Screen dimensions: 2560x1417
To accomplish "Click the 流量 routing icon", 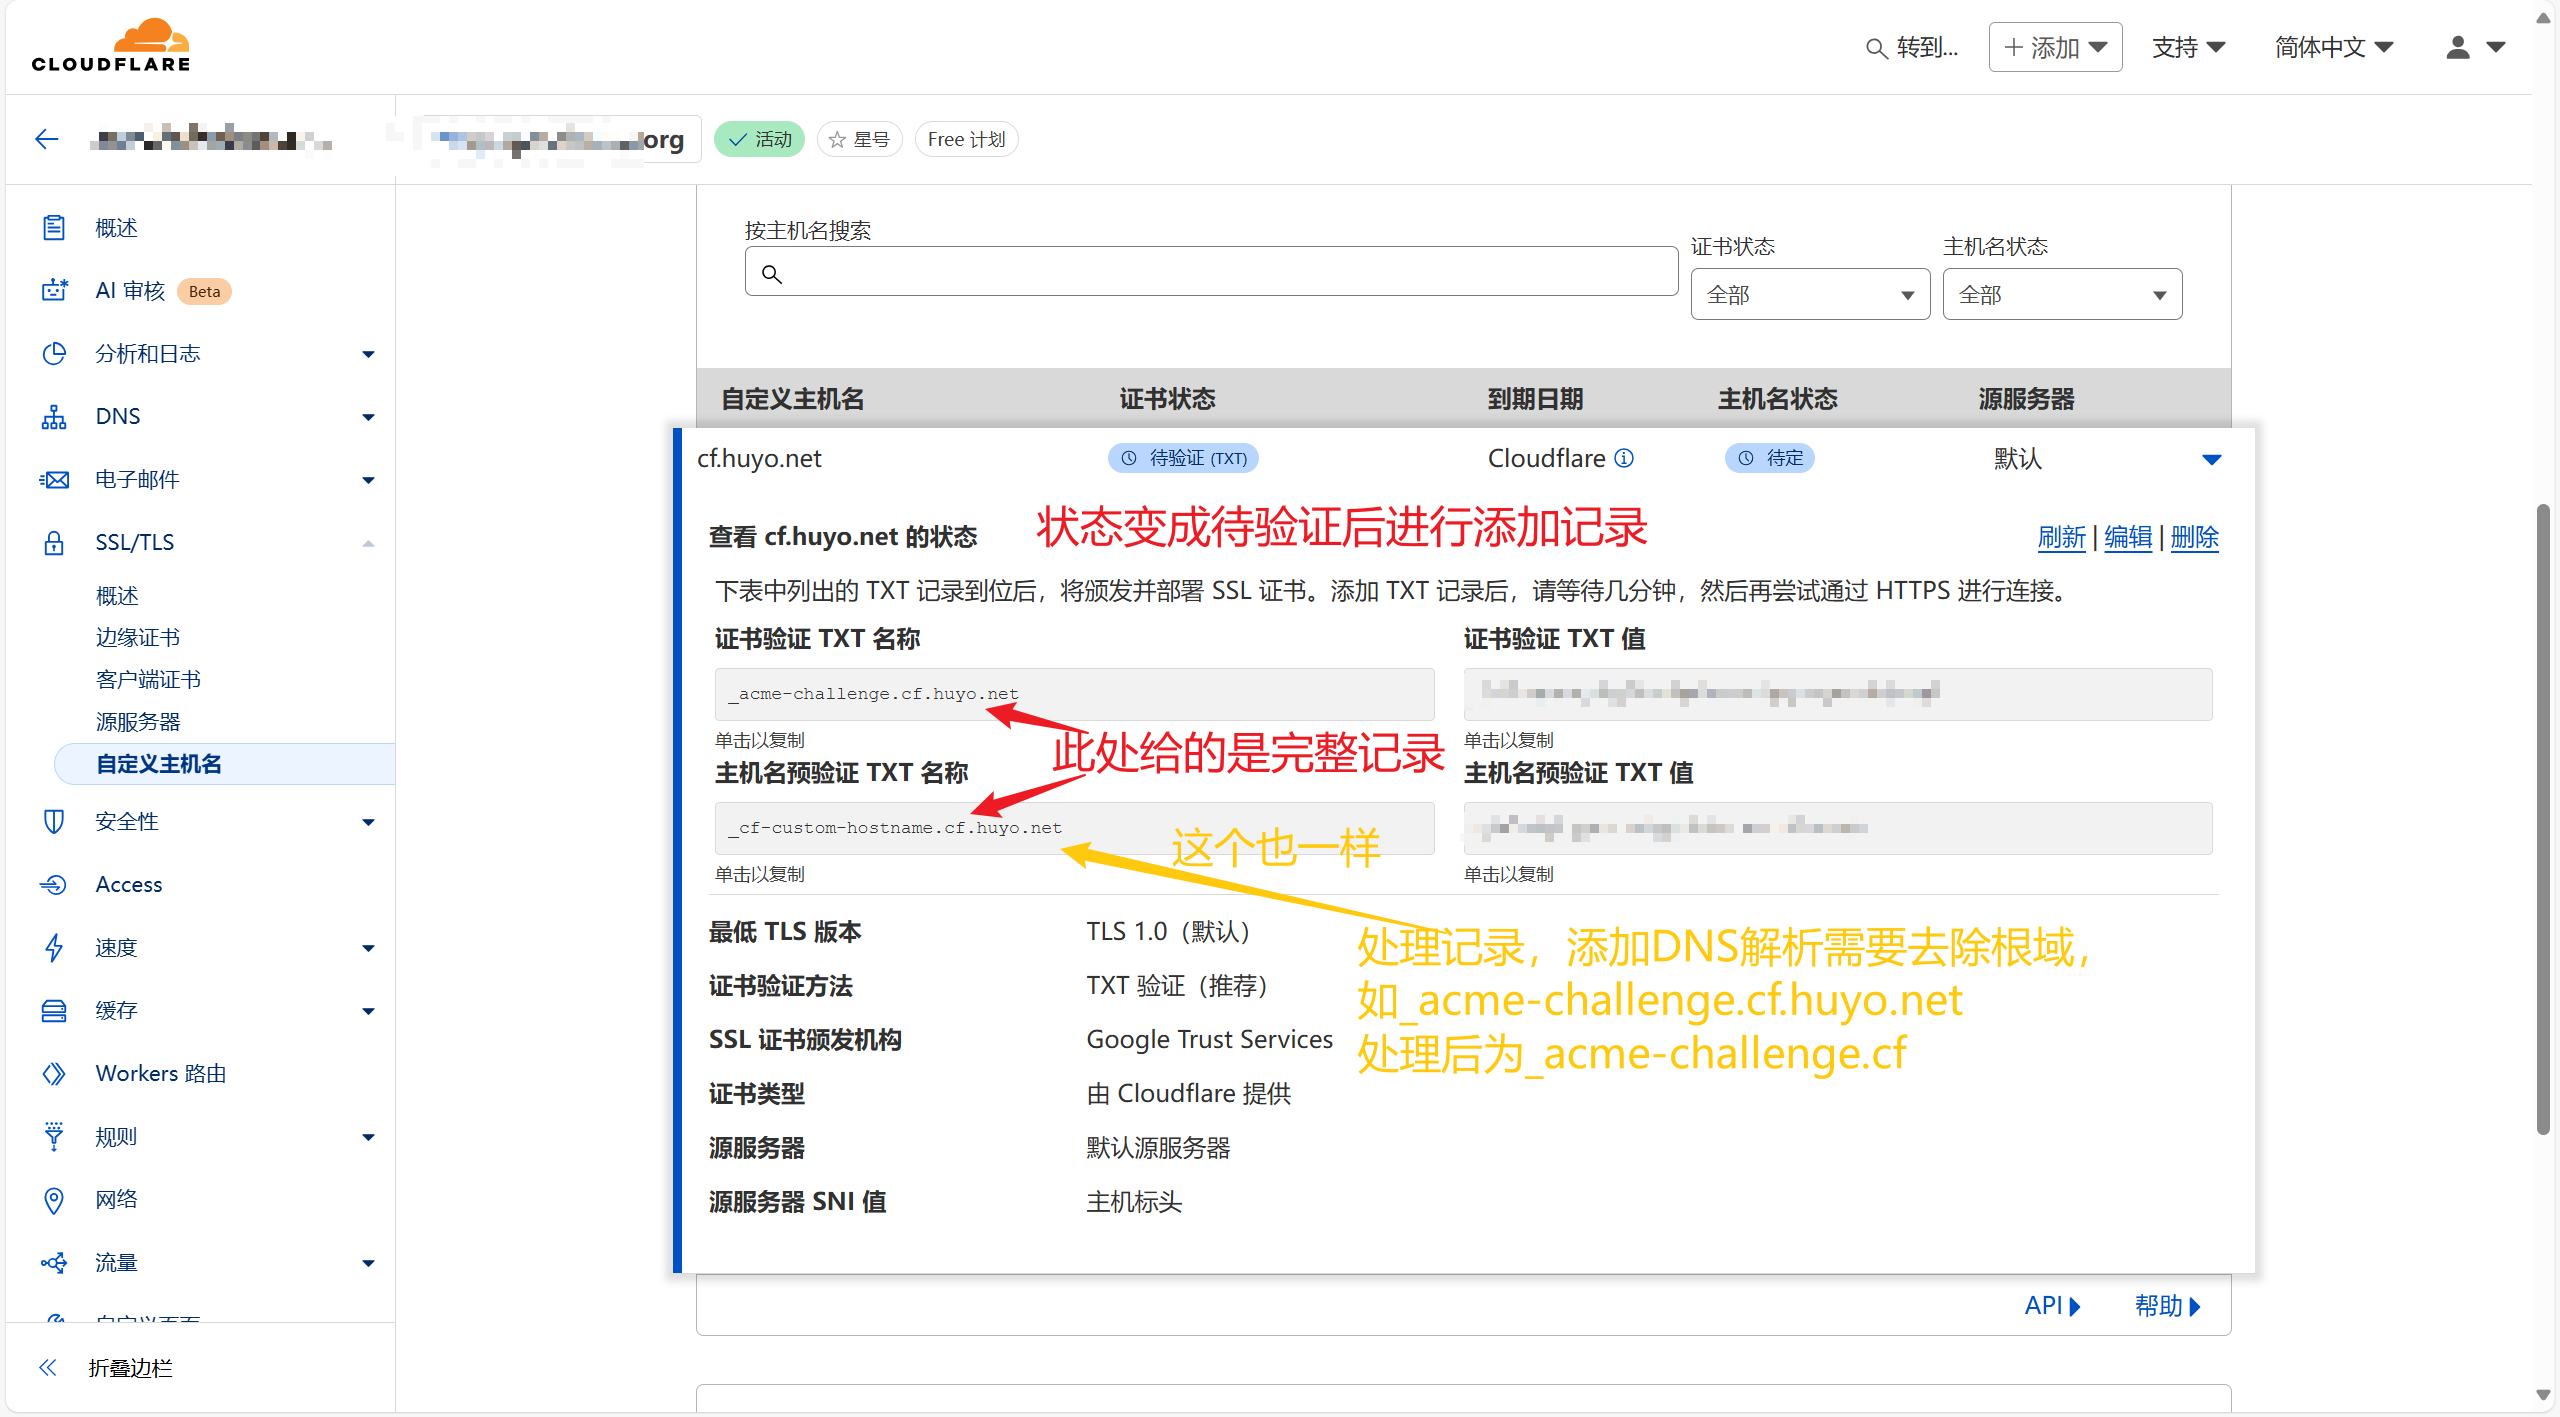I will pos(54,1262).
